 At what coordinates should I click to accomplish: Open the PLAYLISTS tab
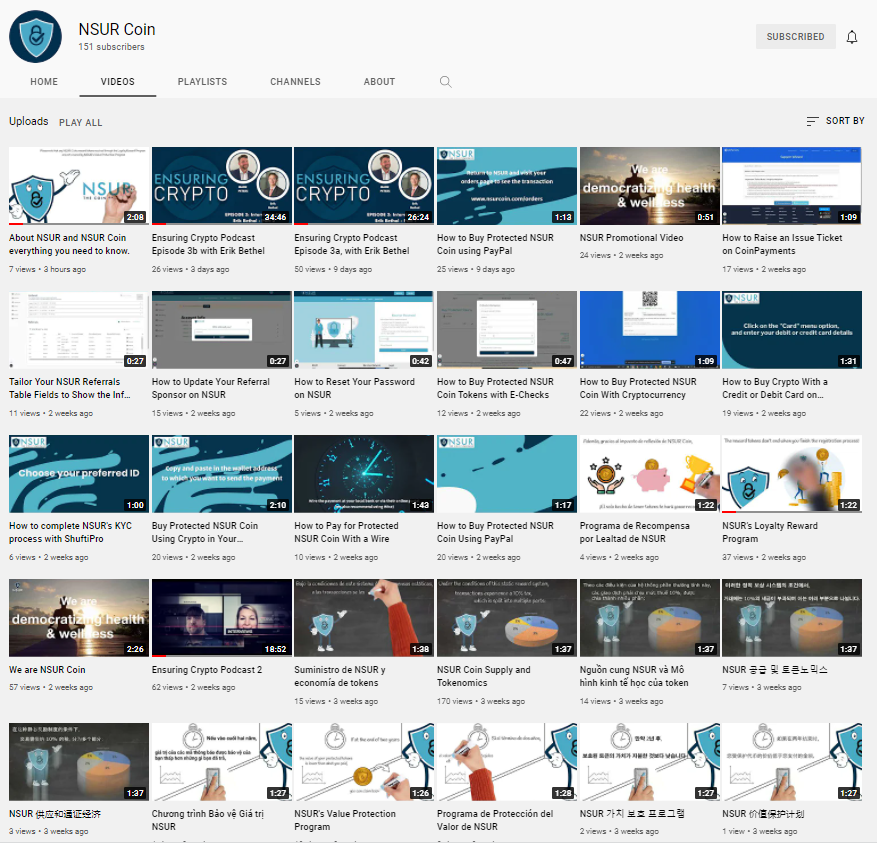(202, 82)
